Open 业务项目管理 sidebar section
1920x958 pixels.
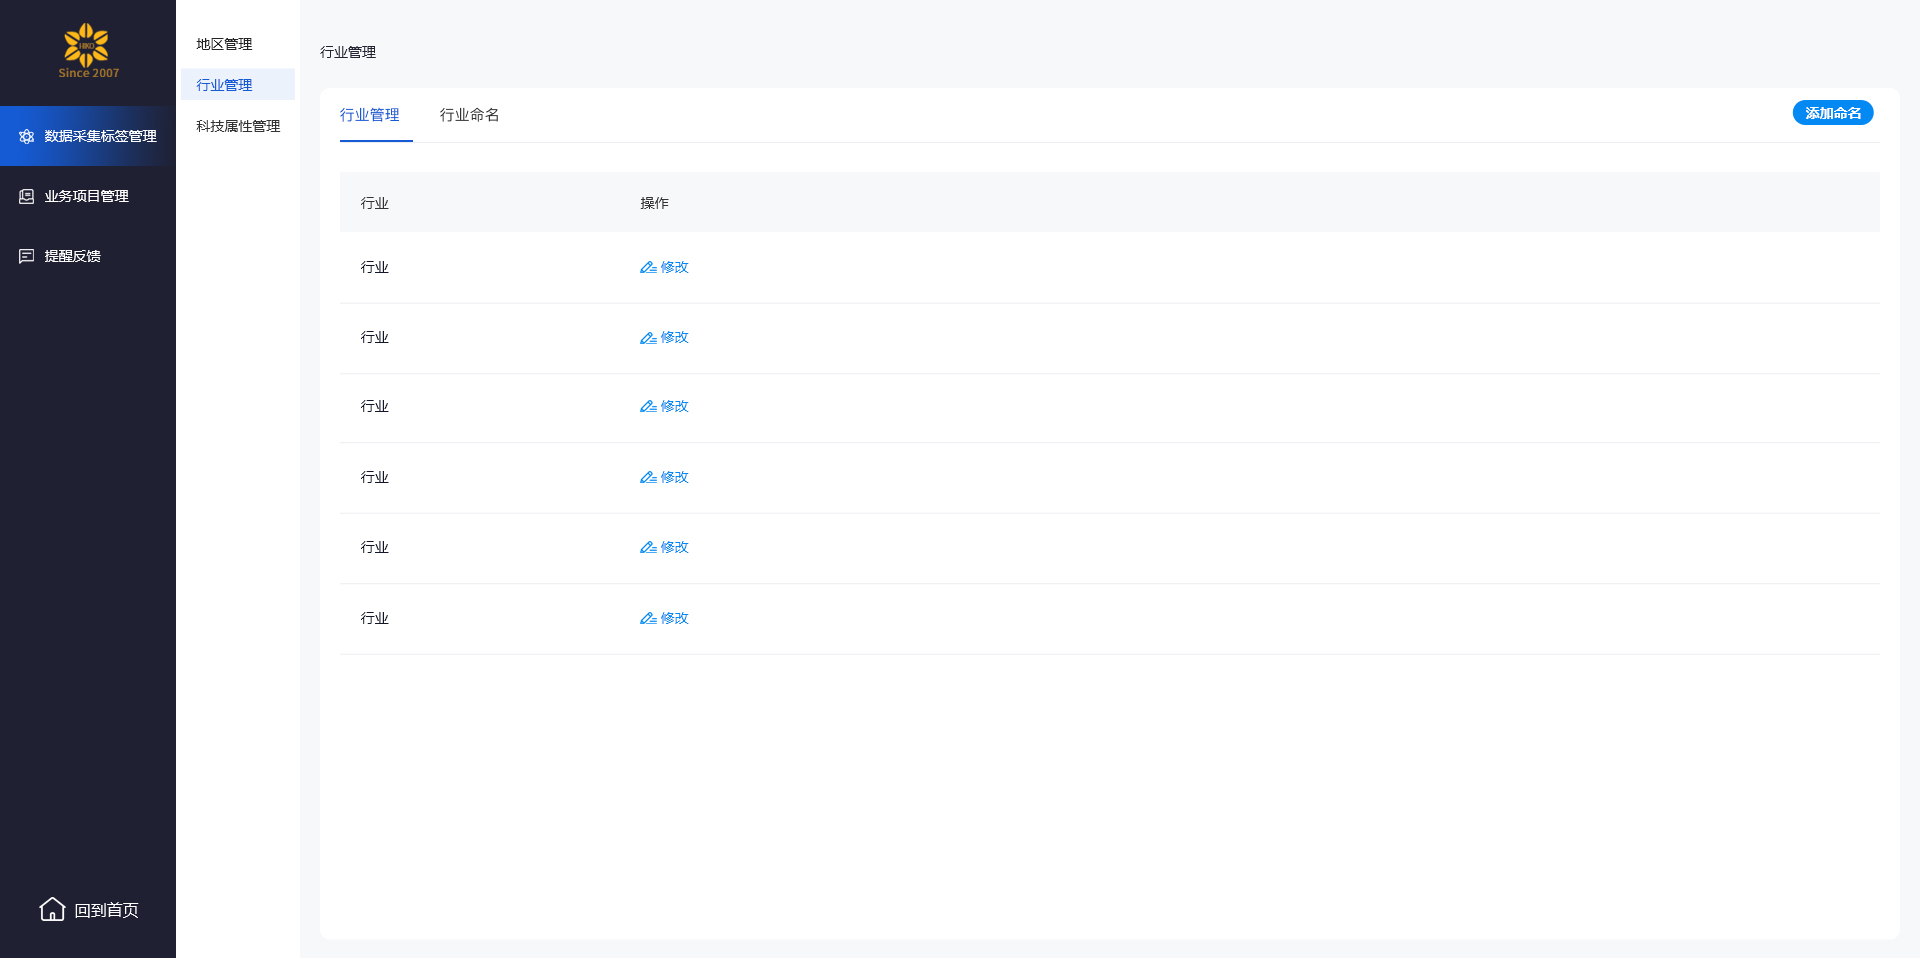86,197
